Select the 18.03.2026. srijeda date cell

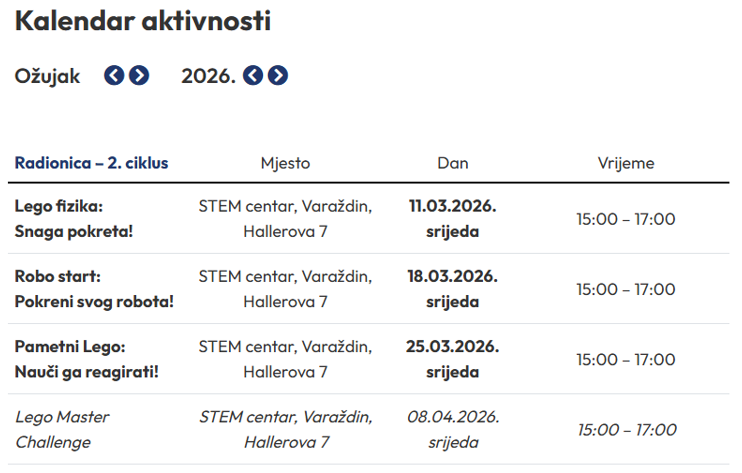click(452, 289)
